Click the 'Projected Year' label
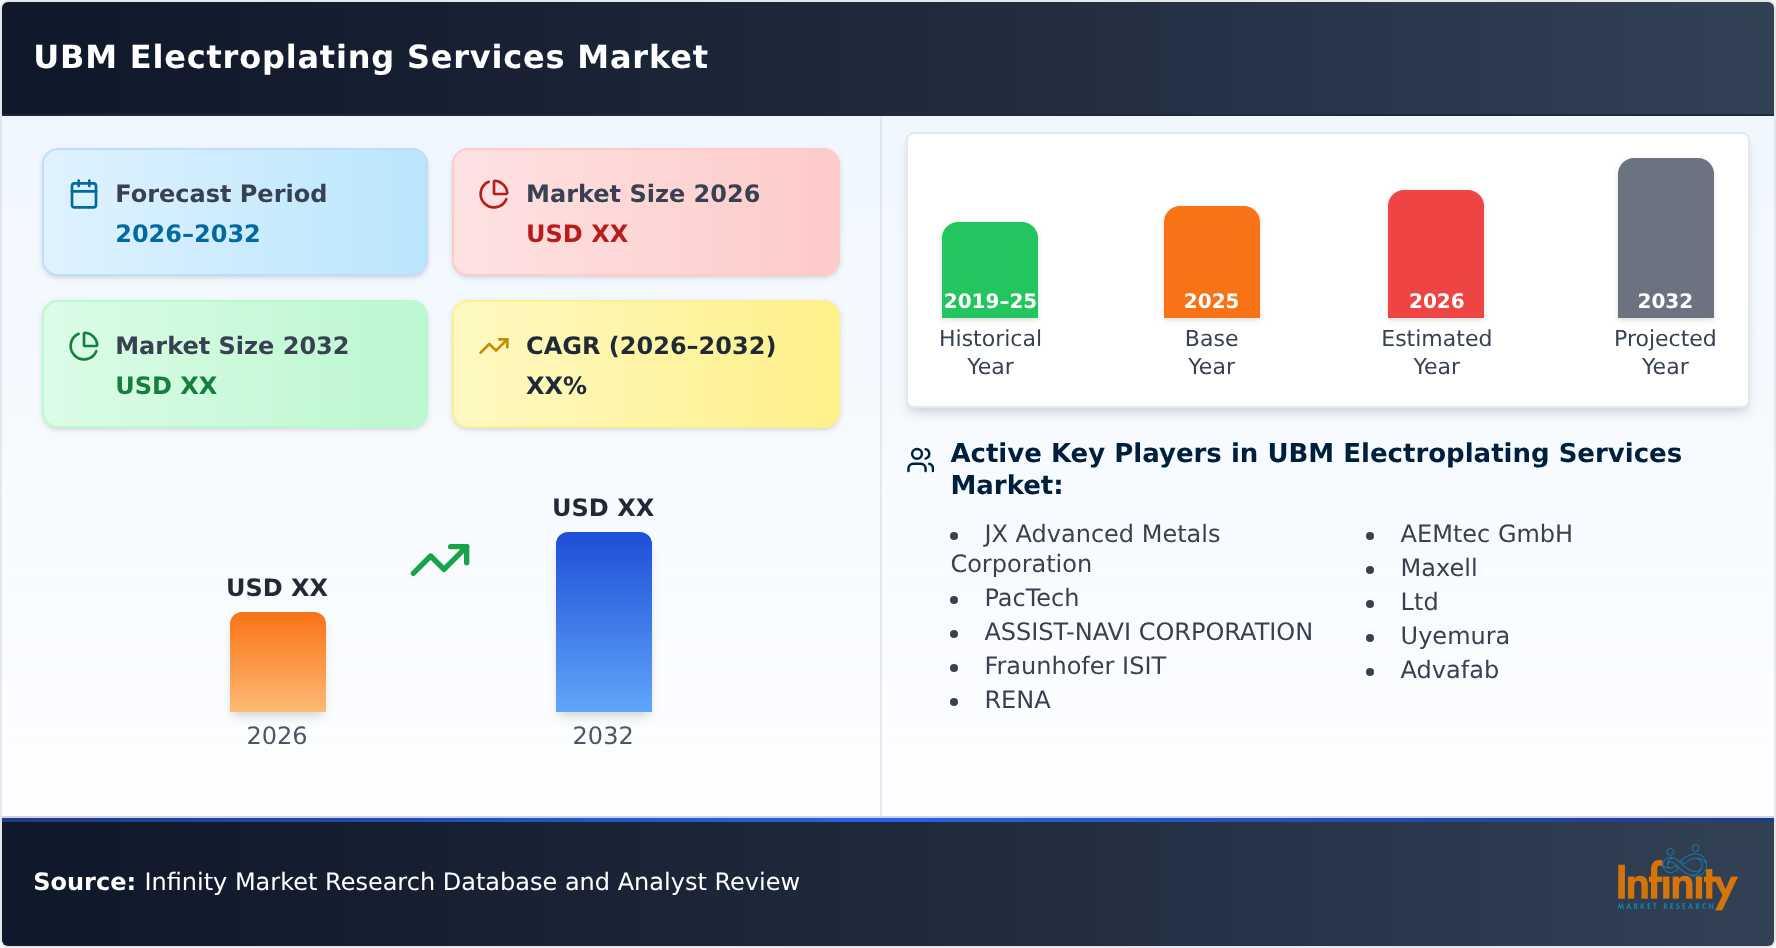 [x=1665, y=353]
